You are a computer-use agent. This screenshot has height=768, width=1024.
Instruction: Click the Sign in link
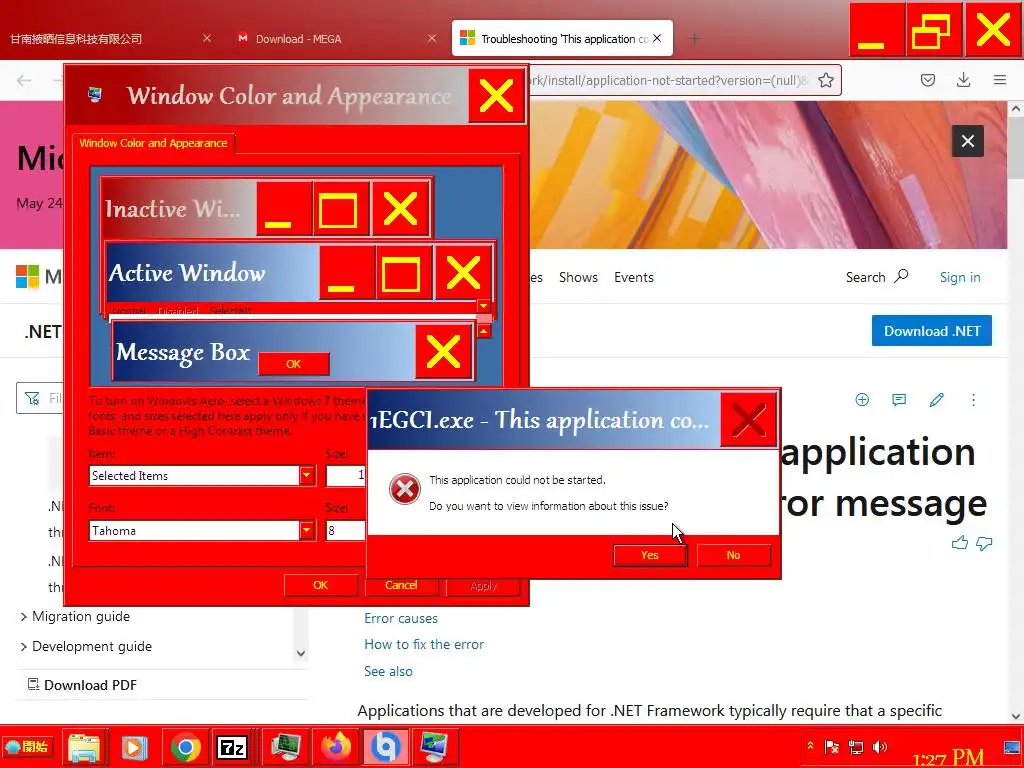tap(960, 277)
